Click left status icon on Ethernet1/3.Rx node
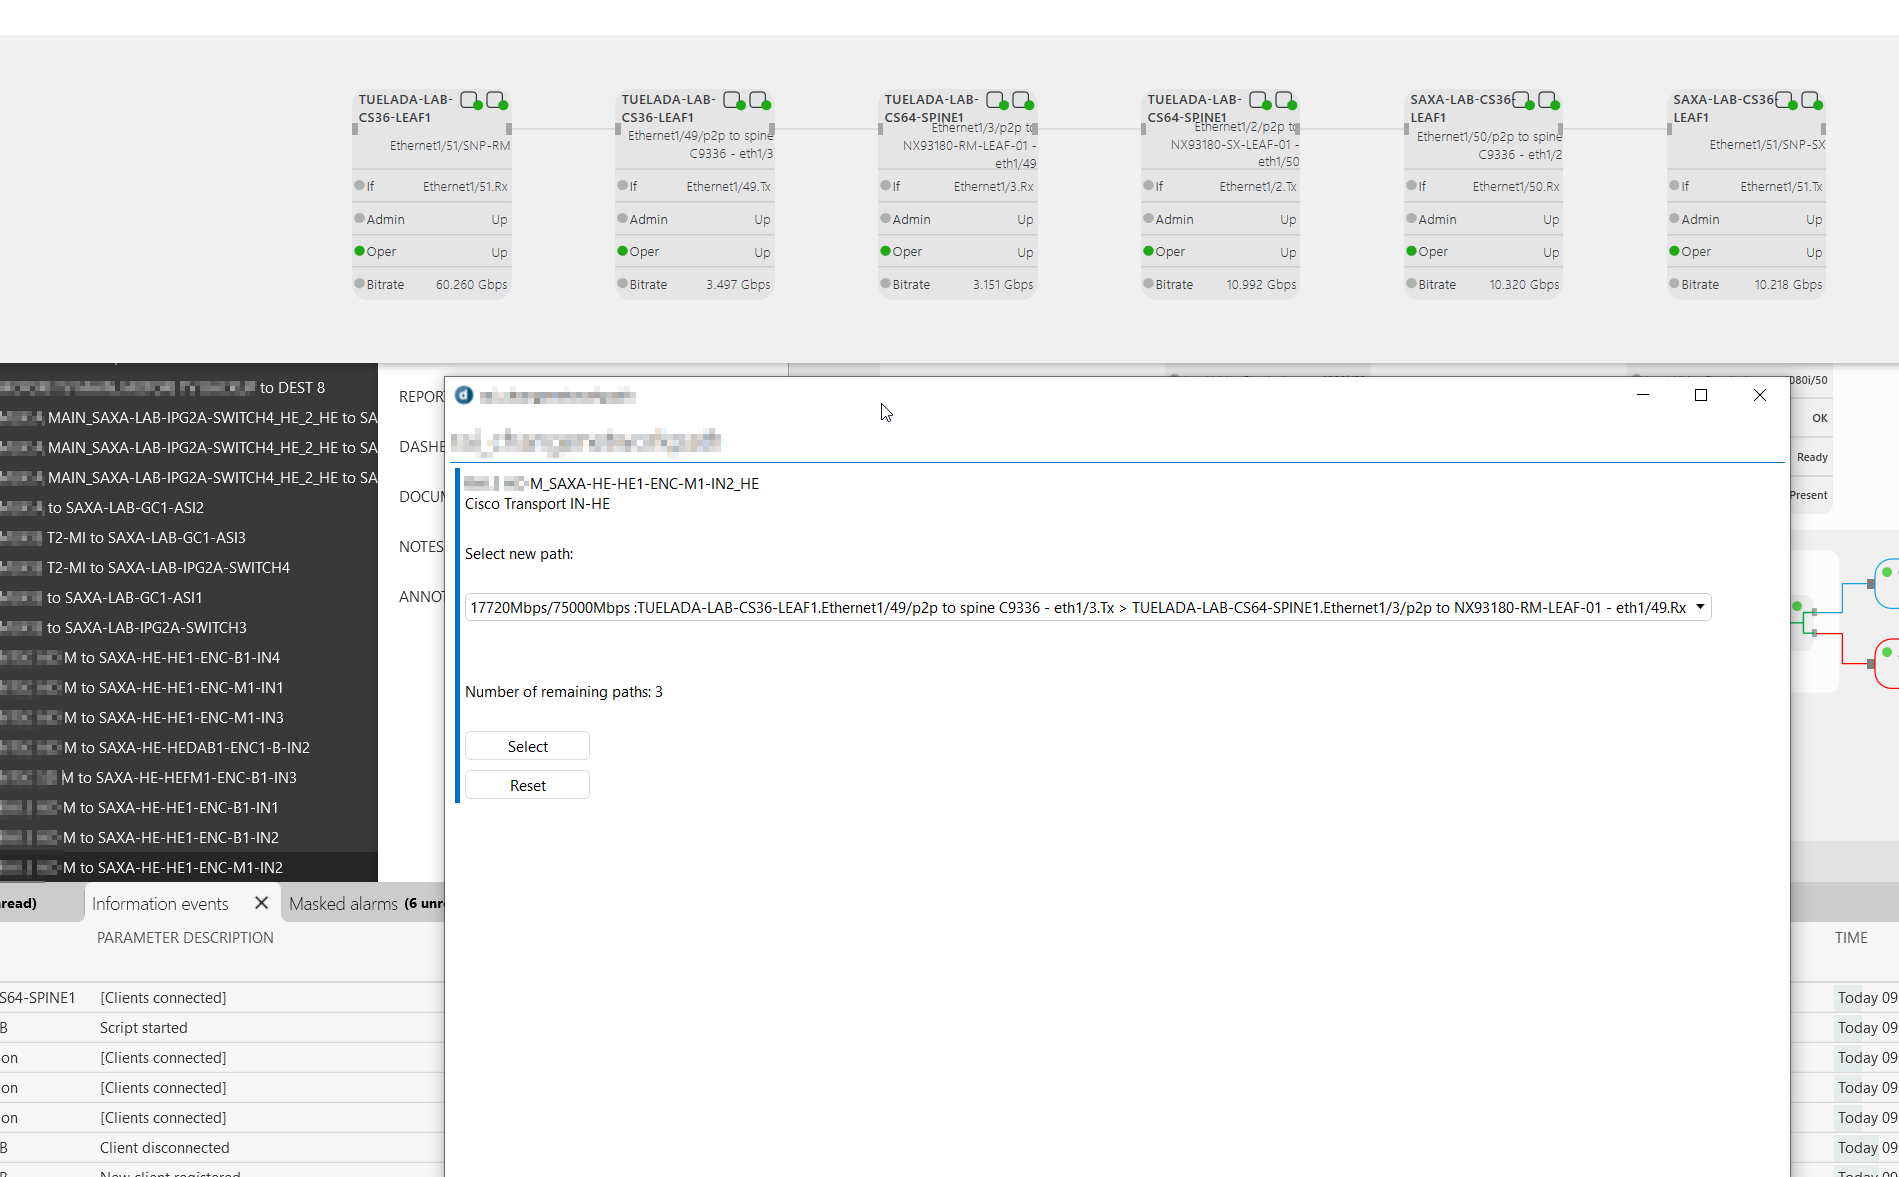1899x1177 pixels. tap(996, 100)
